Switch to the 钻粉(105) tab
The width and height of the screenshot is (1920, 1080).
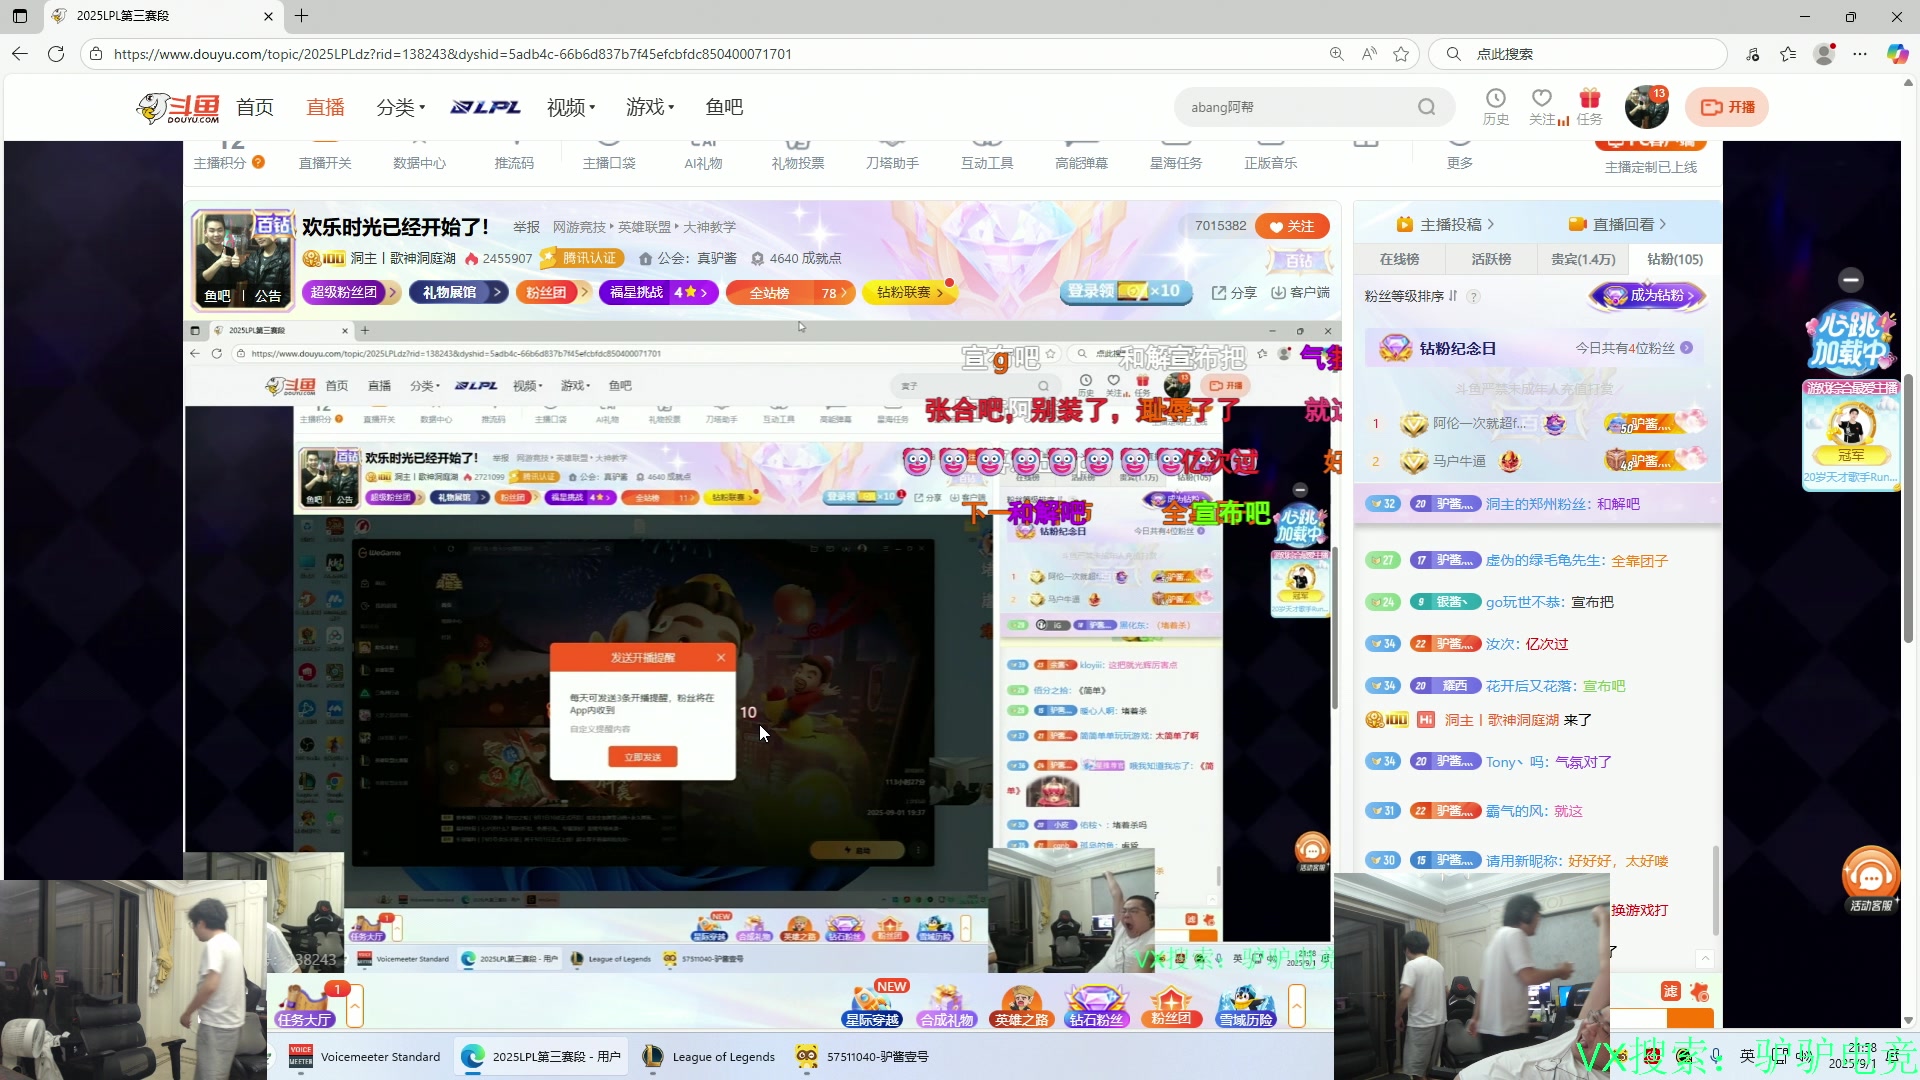tap(1675, 259)
